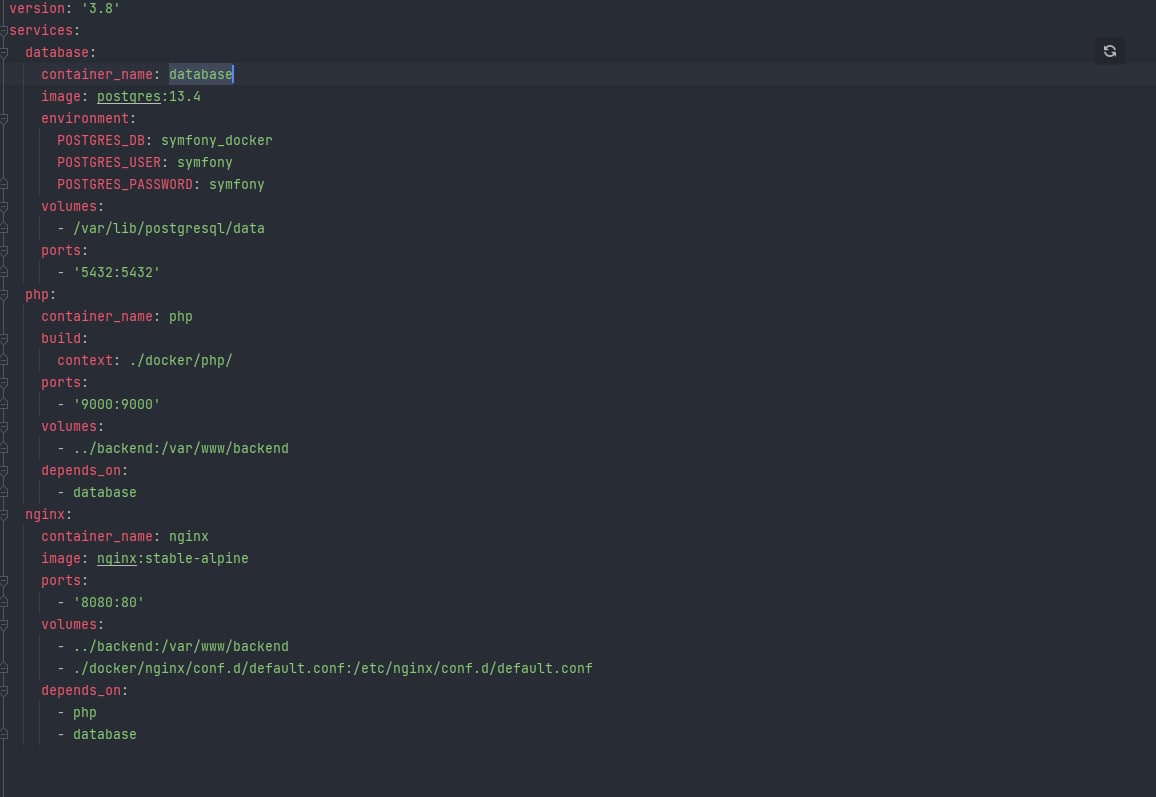
Task: Click the reload changes icon at top right
Action: click(1110, 51)
